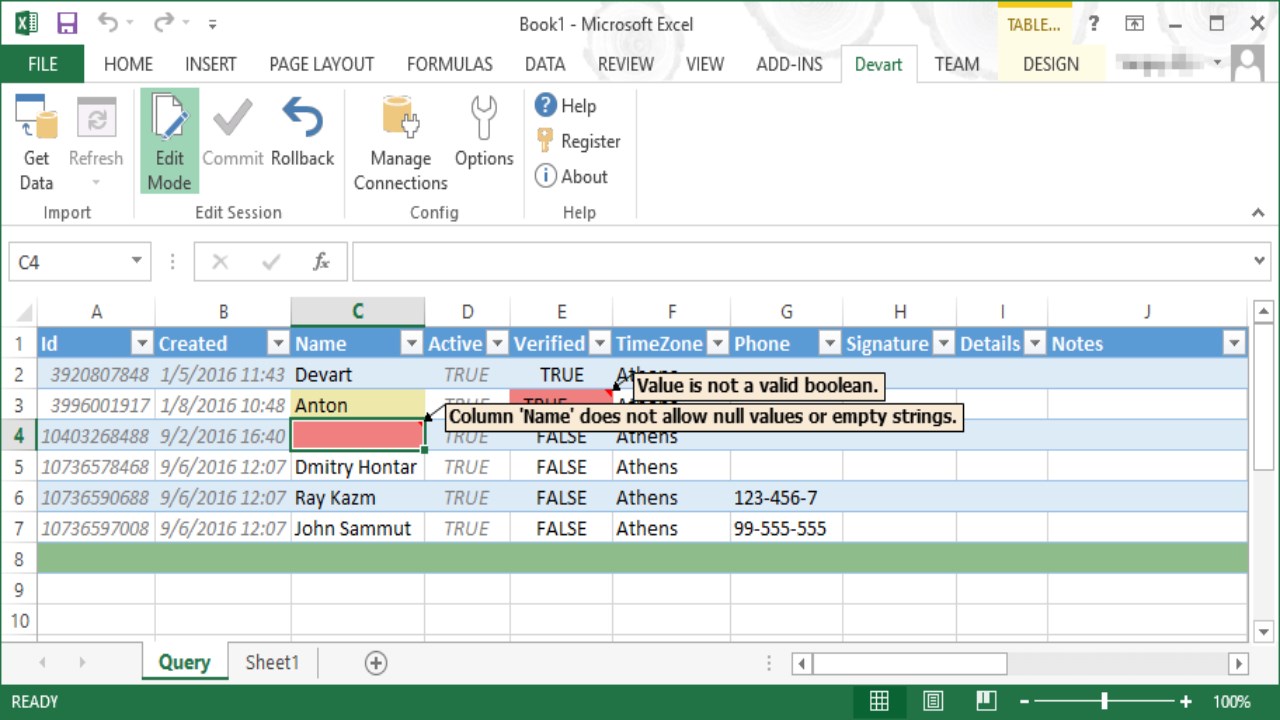Open Manage Connections
This screenshot has width=1280, height=720.
[400, 141]
